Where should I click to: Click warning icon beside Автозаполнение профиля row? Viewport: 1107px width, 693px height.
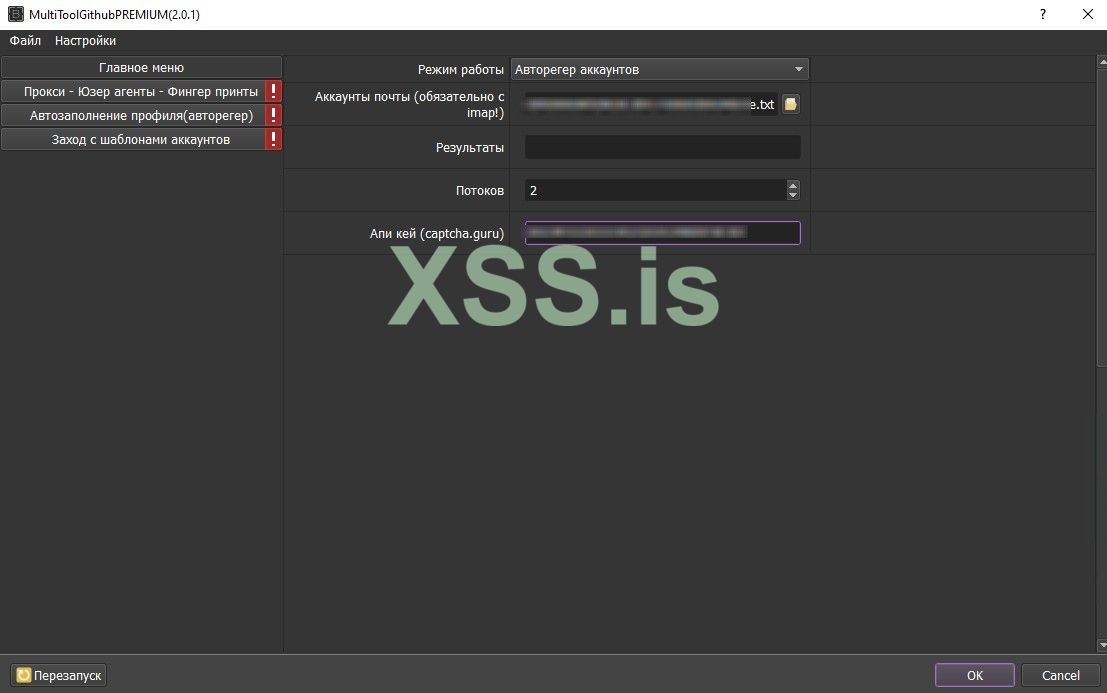pos(273,115)
